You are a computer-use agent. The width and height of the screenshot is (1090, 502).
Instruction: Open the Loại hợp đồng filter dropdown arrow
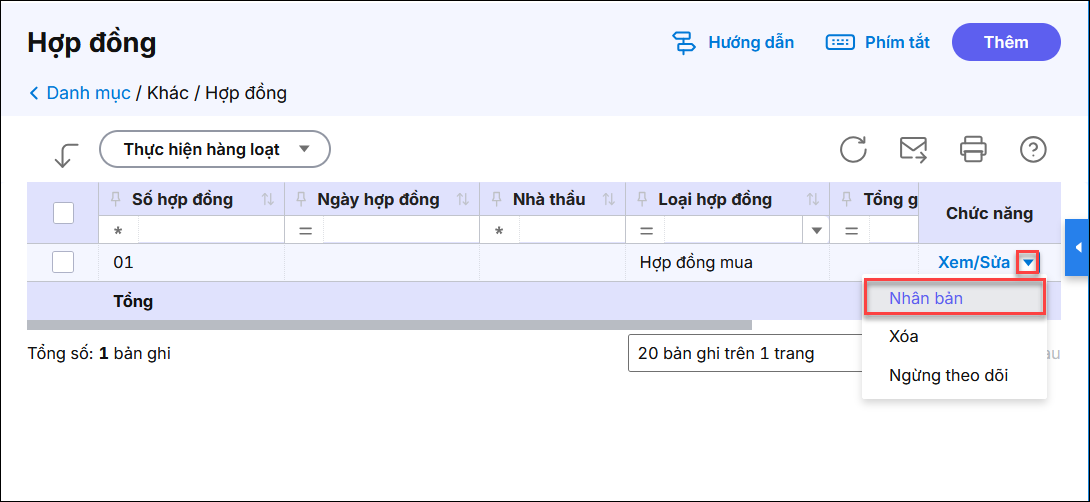(x=817, y=231)
